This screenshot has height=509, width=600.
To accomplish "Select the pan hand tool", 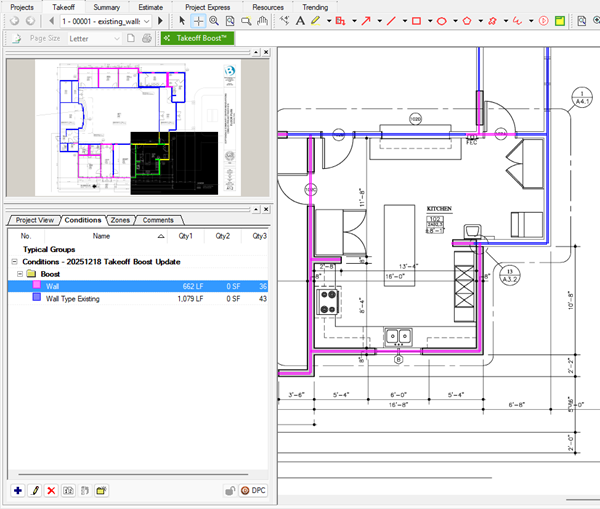I will click(262, 20).
